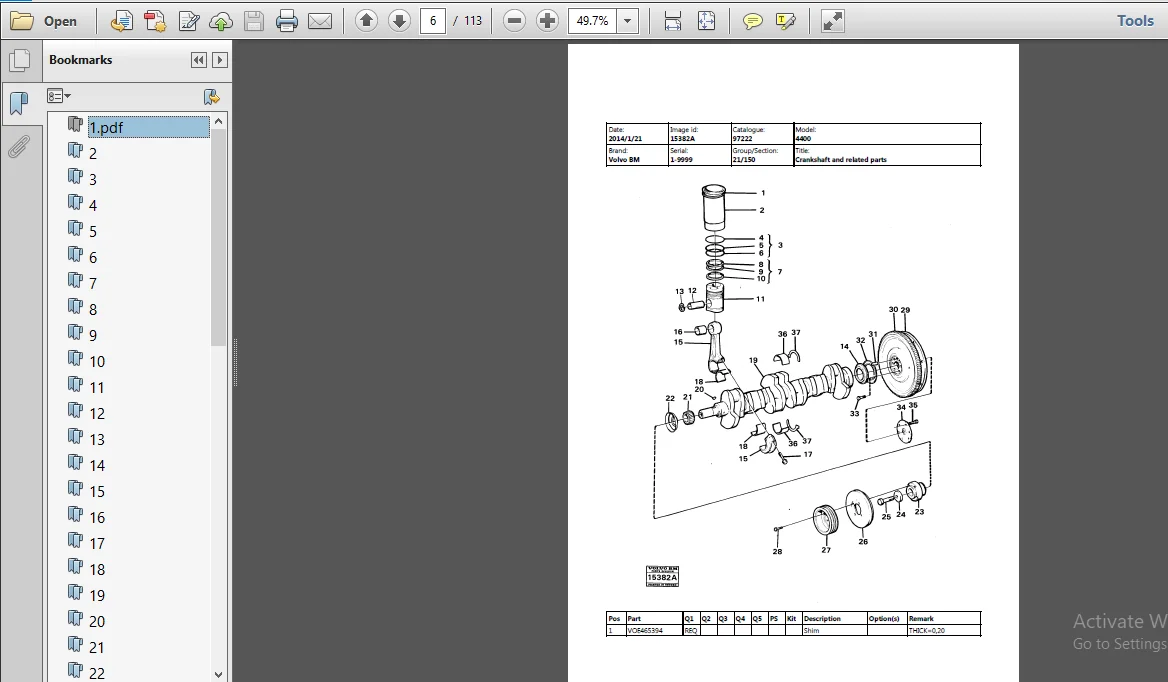Add a sticky note comment

(752, 21)
